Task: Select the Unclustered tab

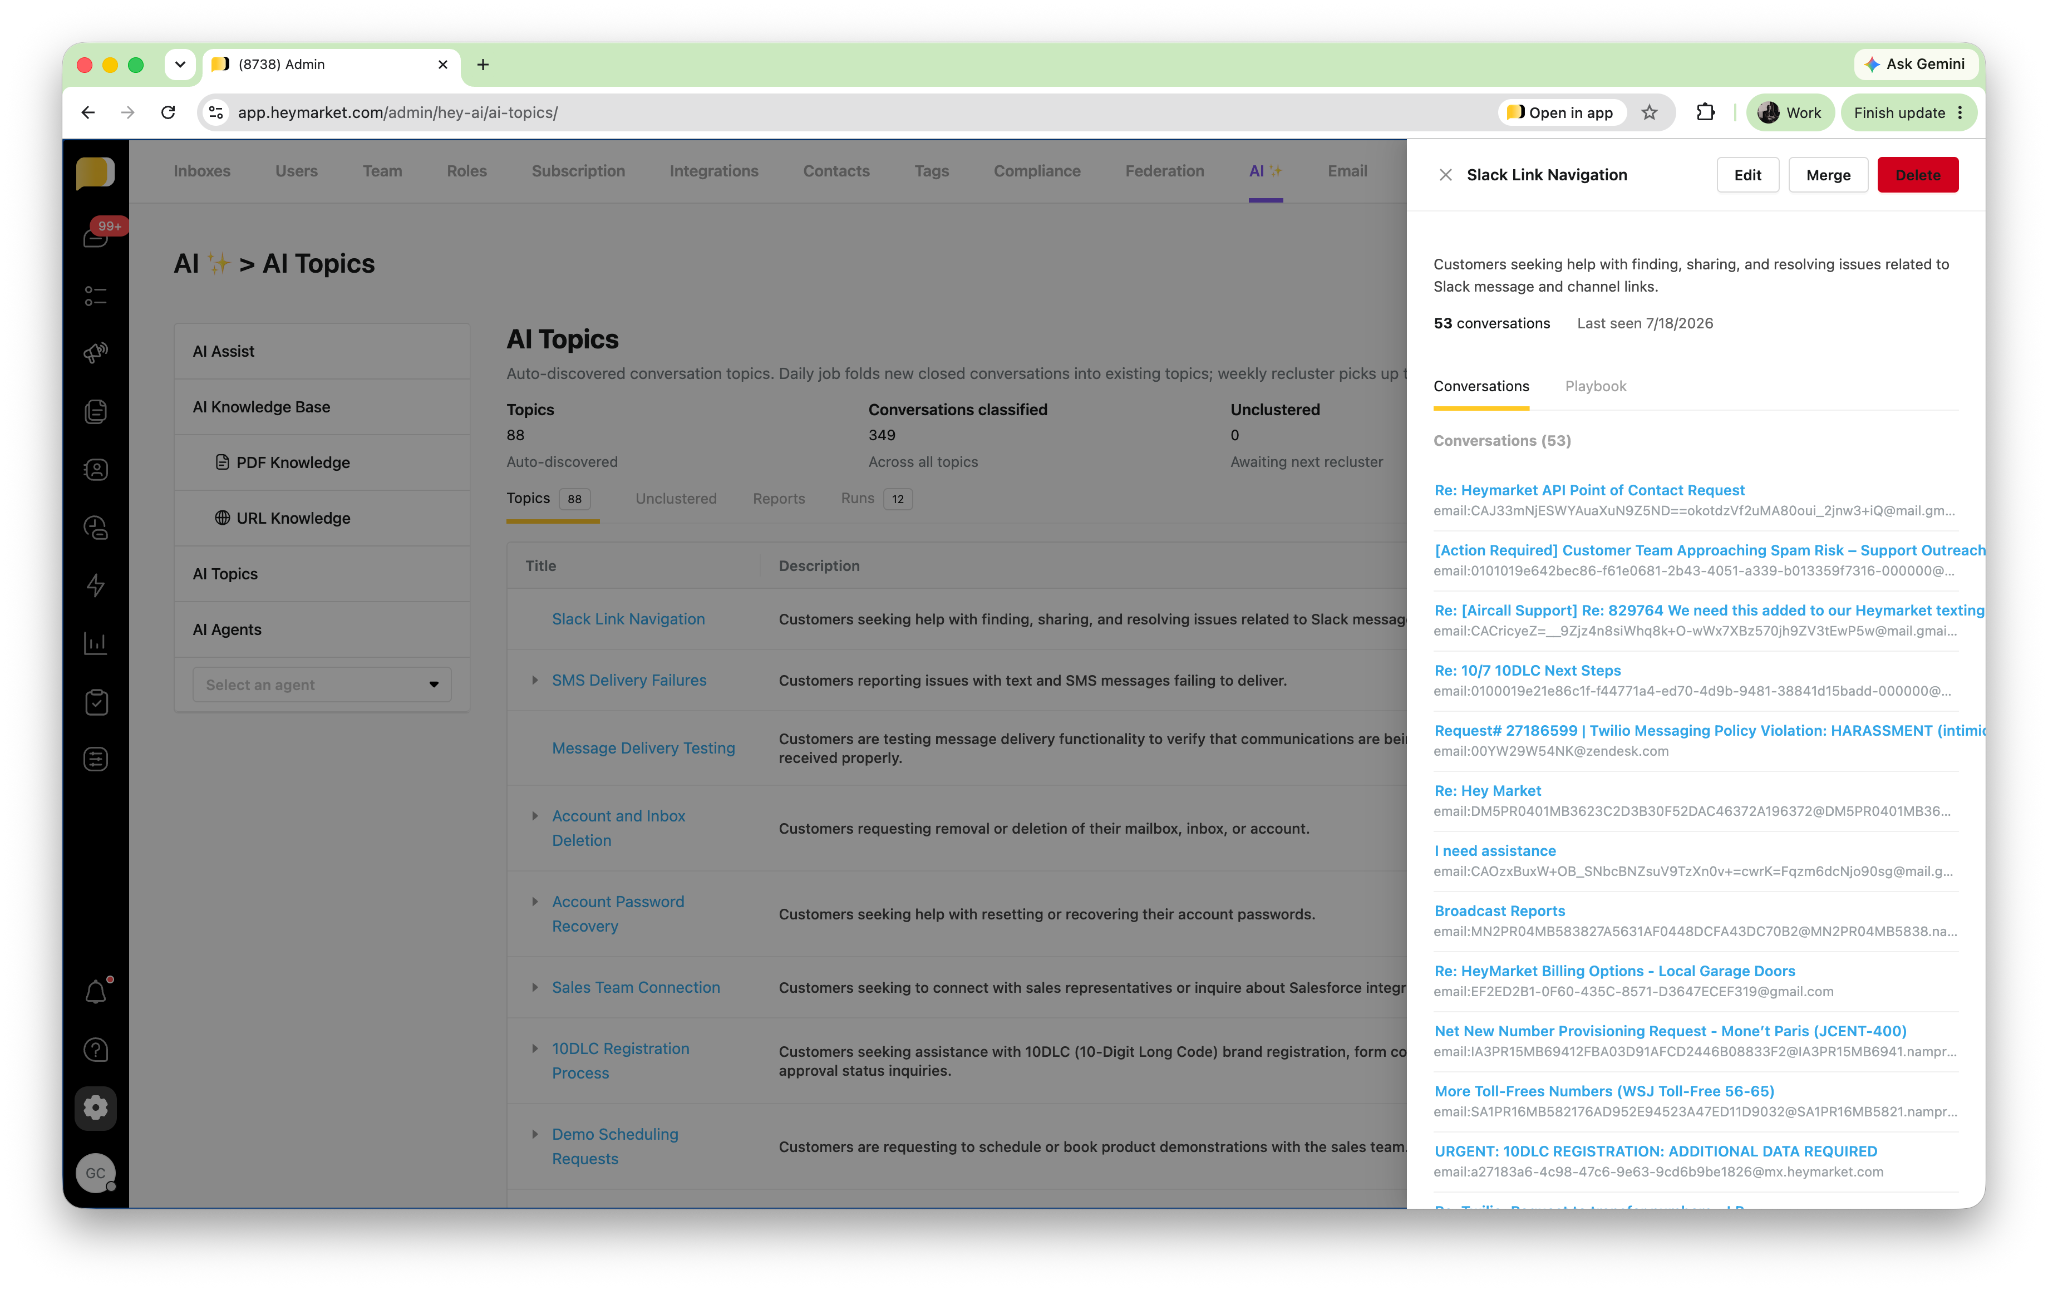Action: click(676, 499)
